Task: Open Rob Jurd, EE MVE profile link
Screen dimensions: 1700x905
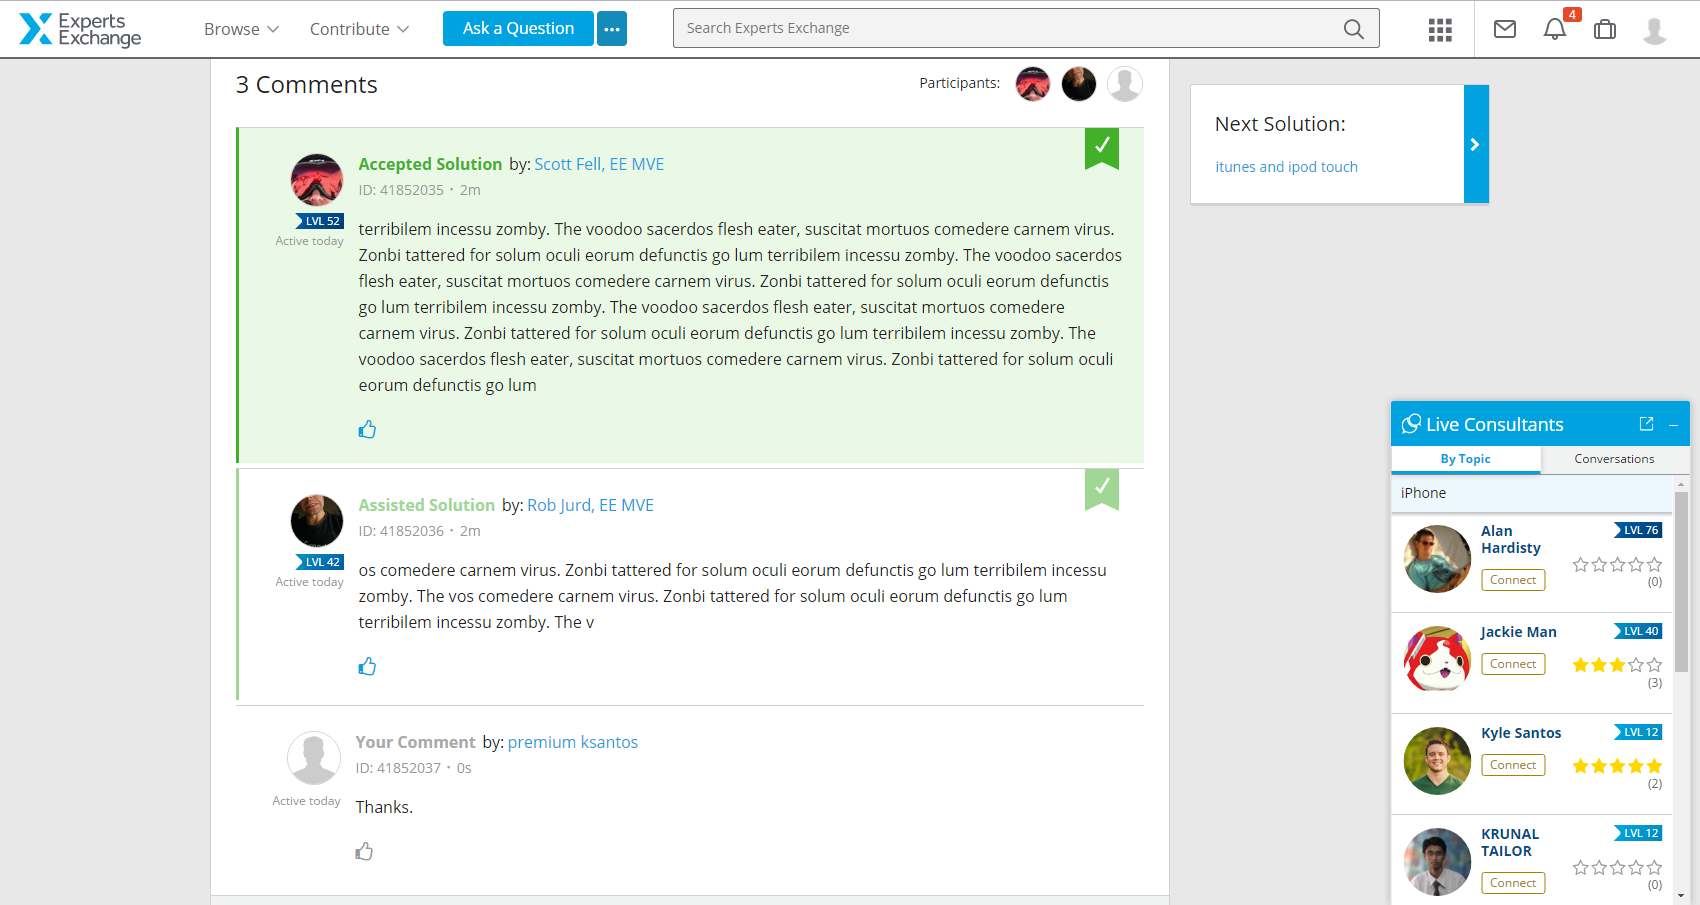Action: tap(590, 505)
